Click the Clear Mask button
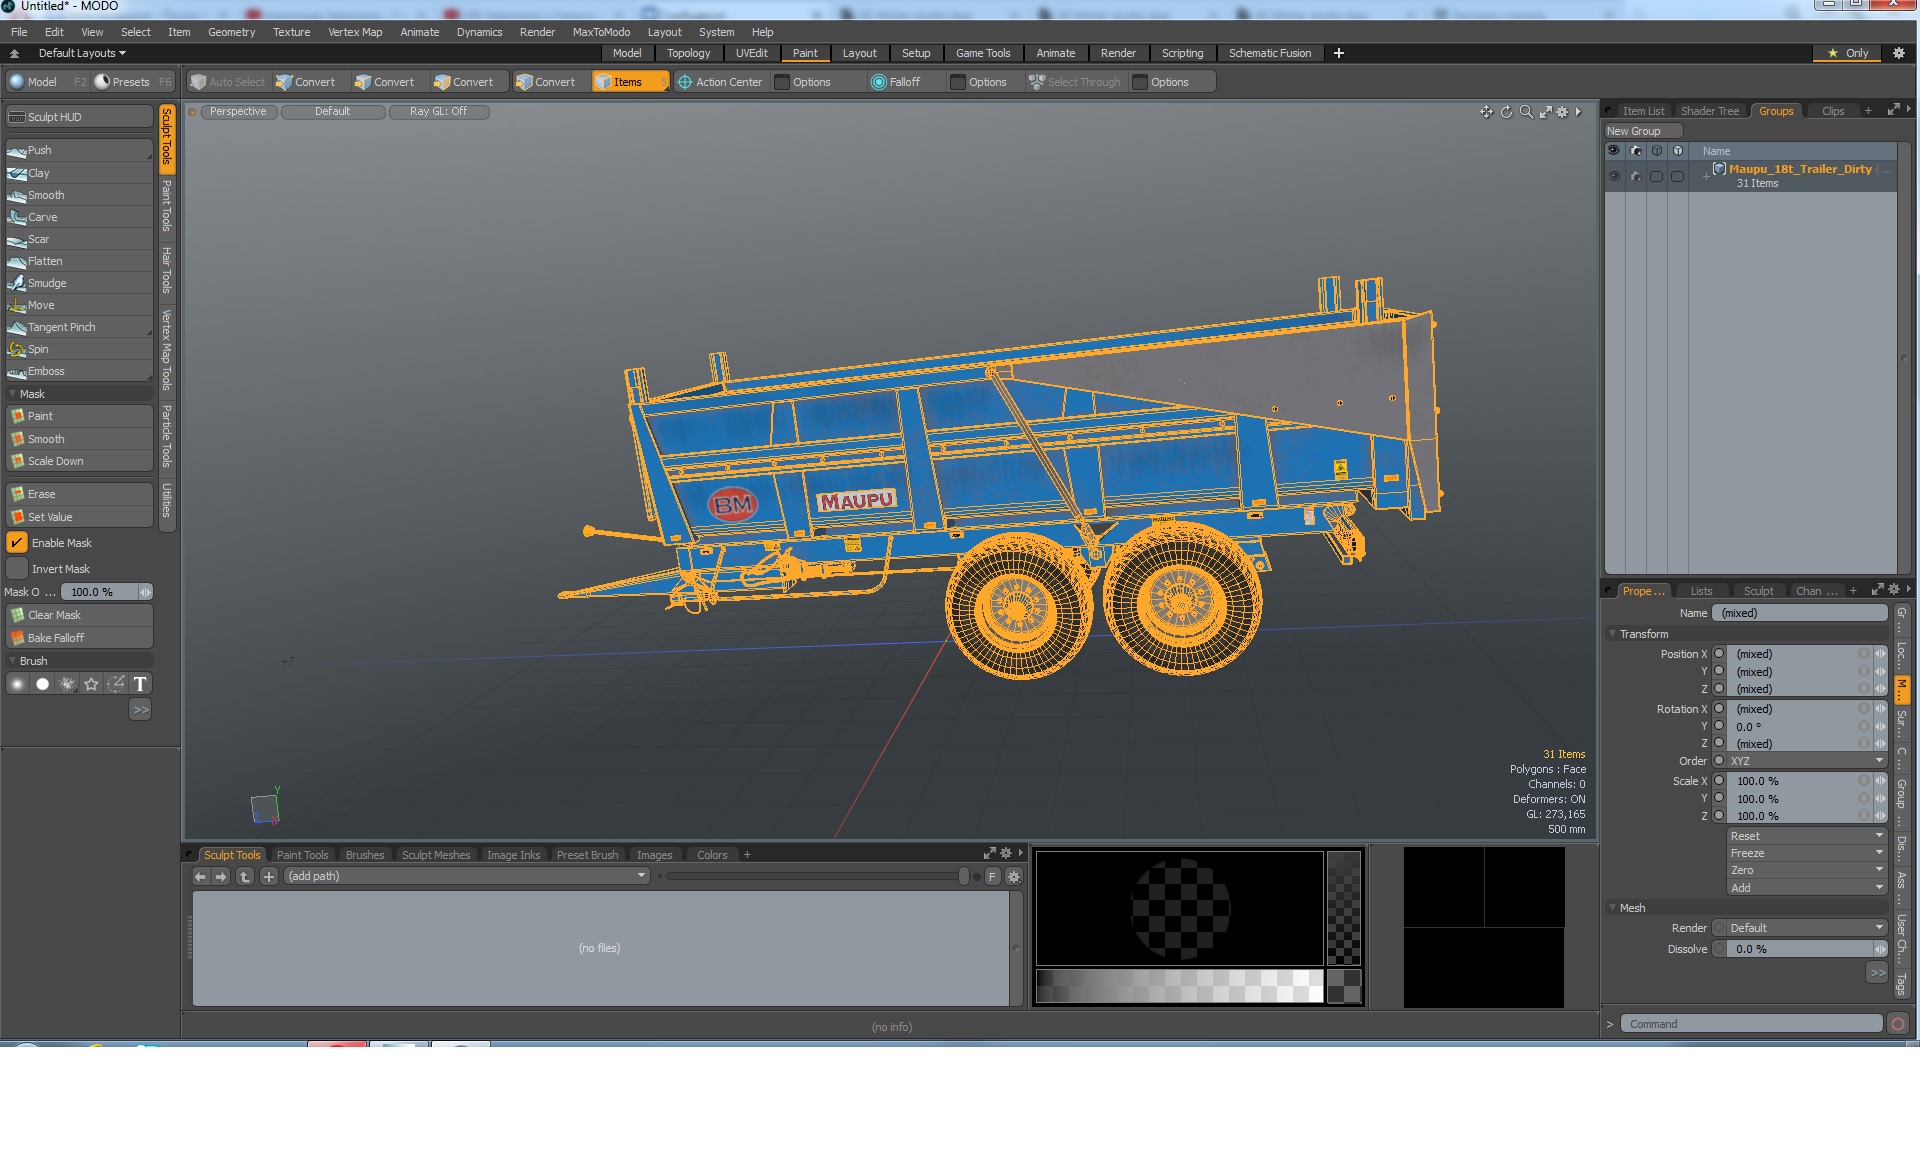1920x1158 pixels. 79,615
